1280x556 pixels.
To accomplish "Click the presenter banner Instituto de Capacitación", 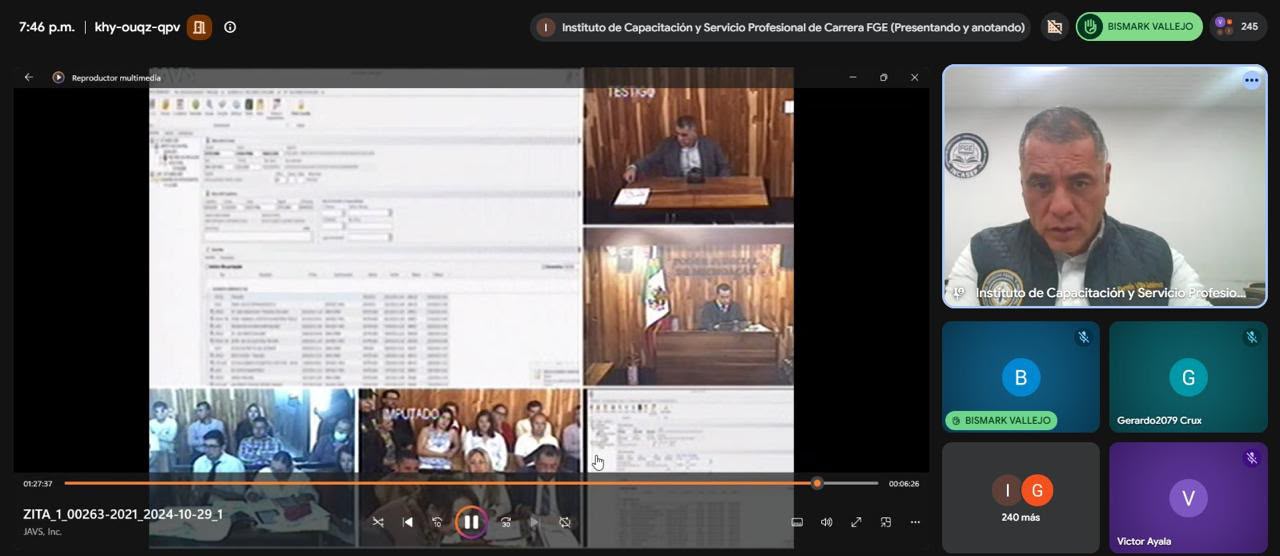I will pyautogui.click(x=781, y=27).
